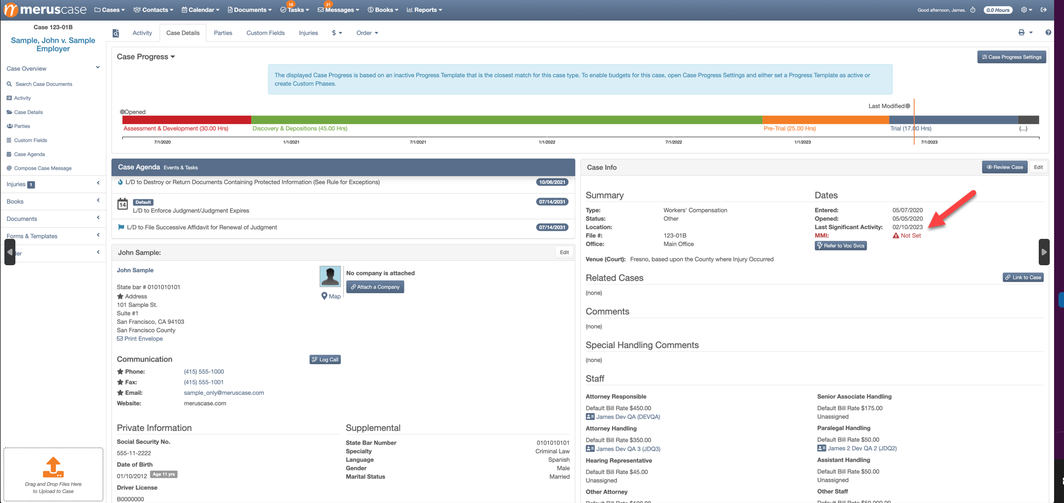Click the Review Case button

1004,167
